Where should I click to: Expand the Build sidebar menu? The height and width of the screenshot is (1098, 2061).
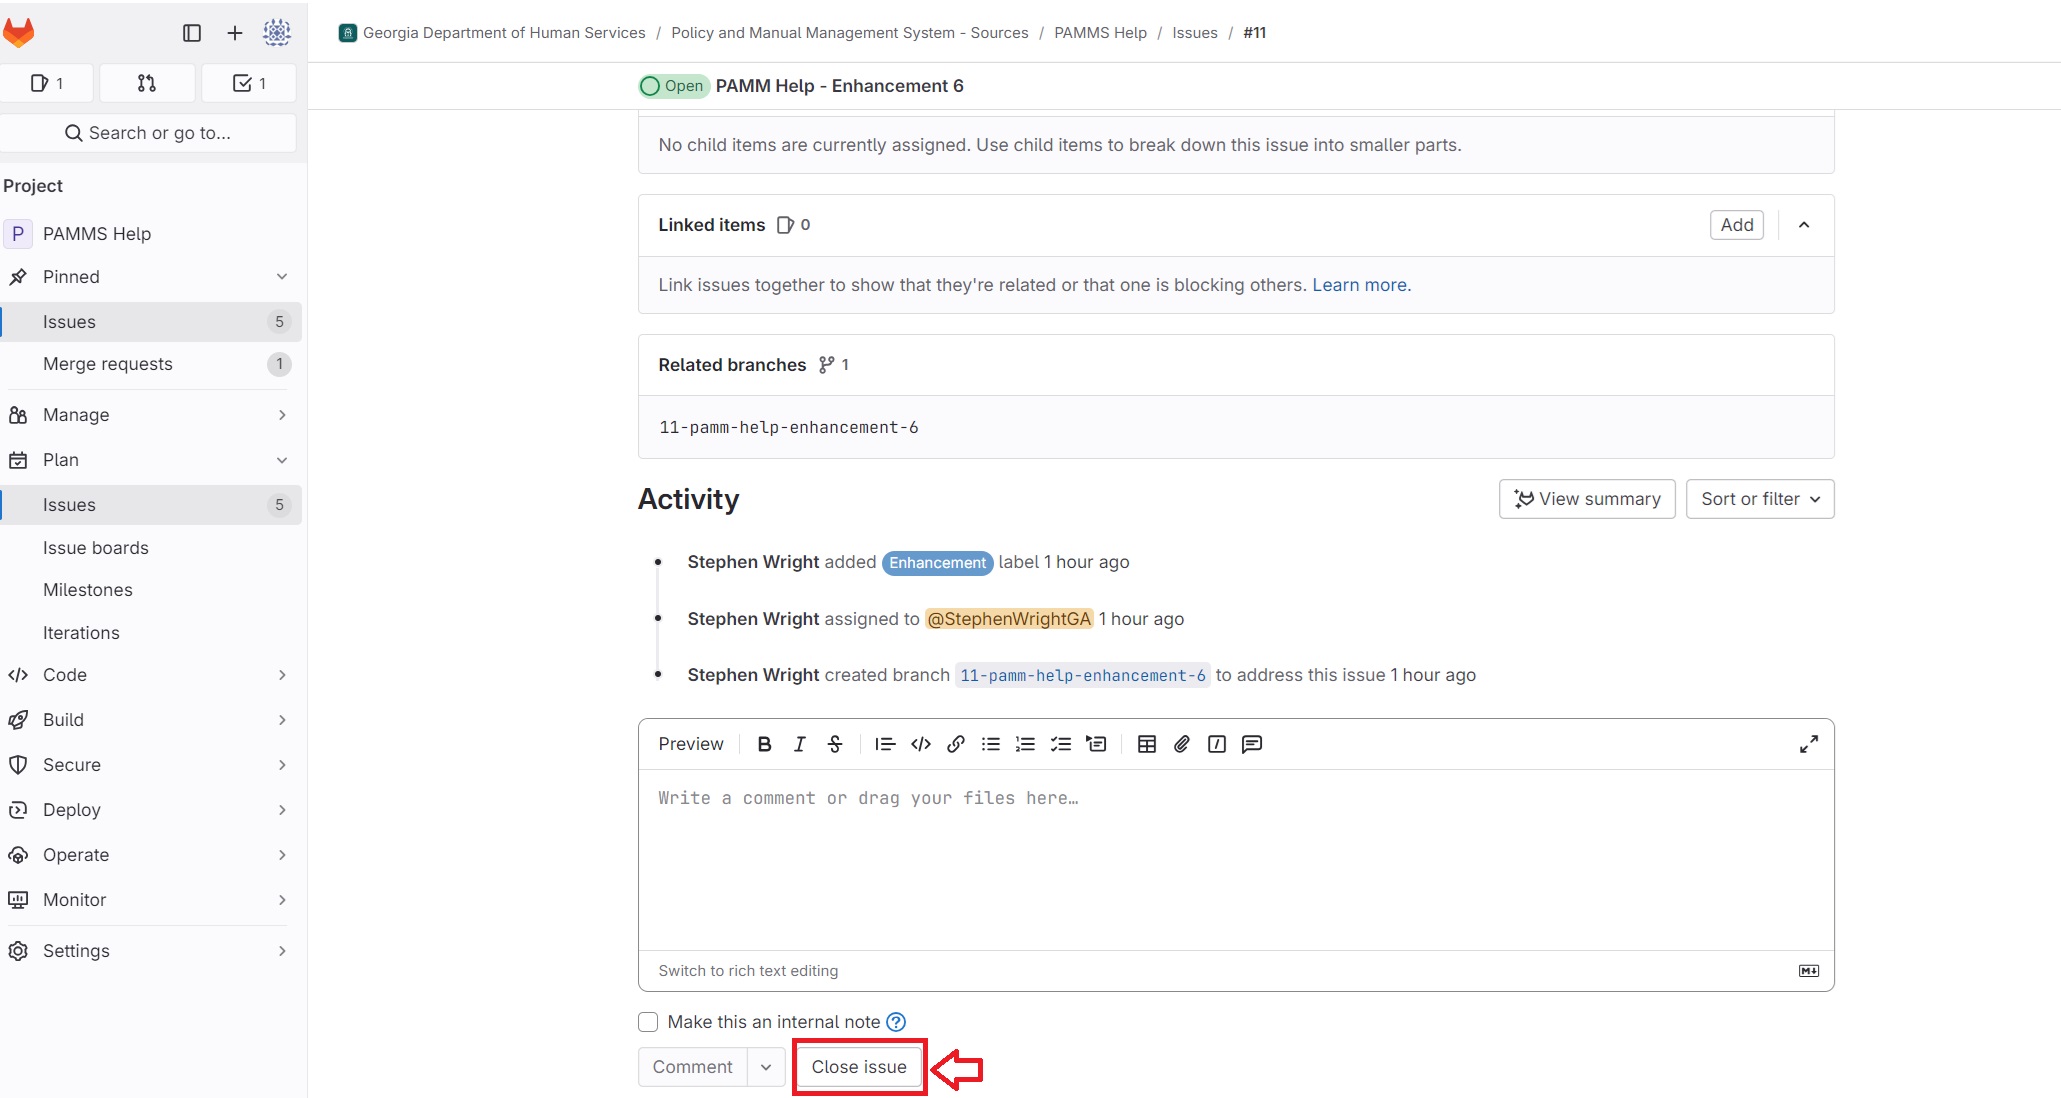click(x=150, y=720)
